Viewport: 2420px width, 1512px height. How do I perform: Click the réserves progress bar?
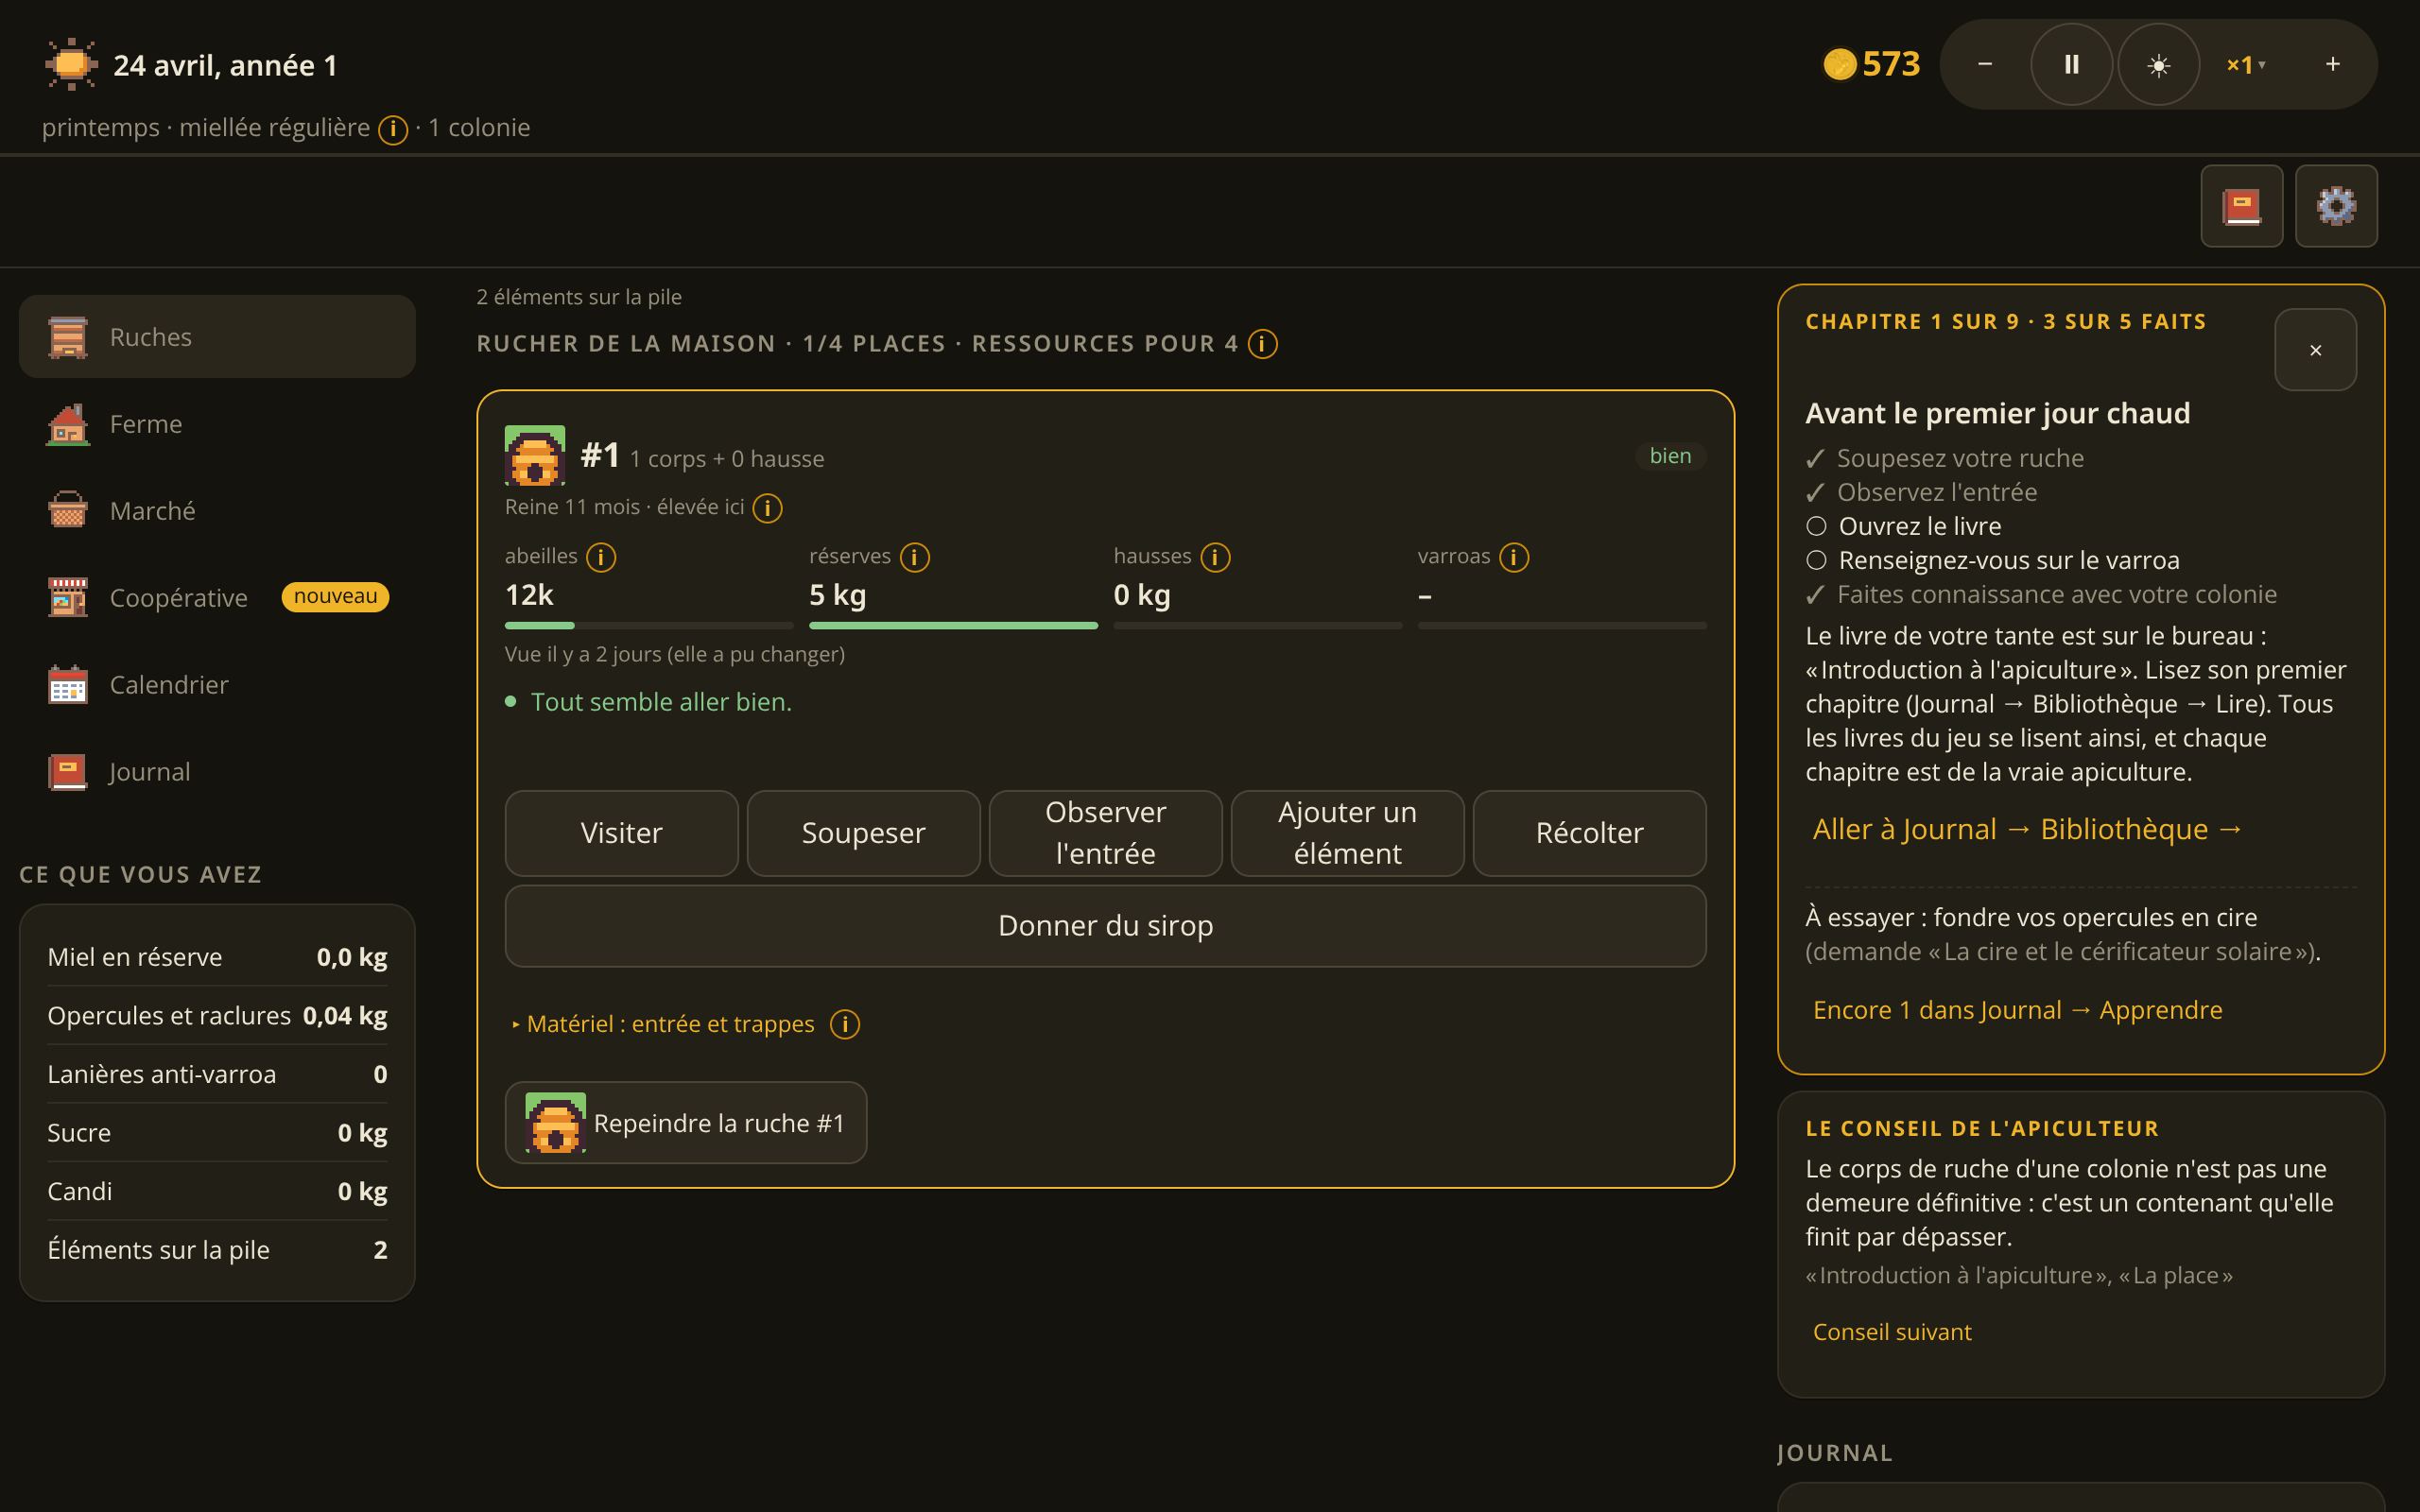tap(953, 626)
